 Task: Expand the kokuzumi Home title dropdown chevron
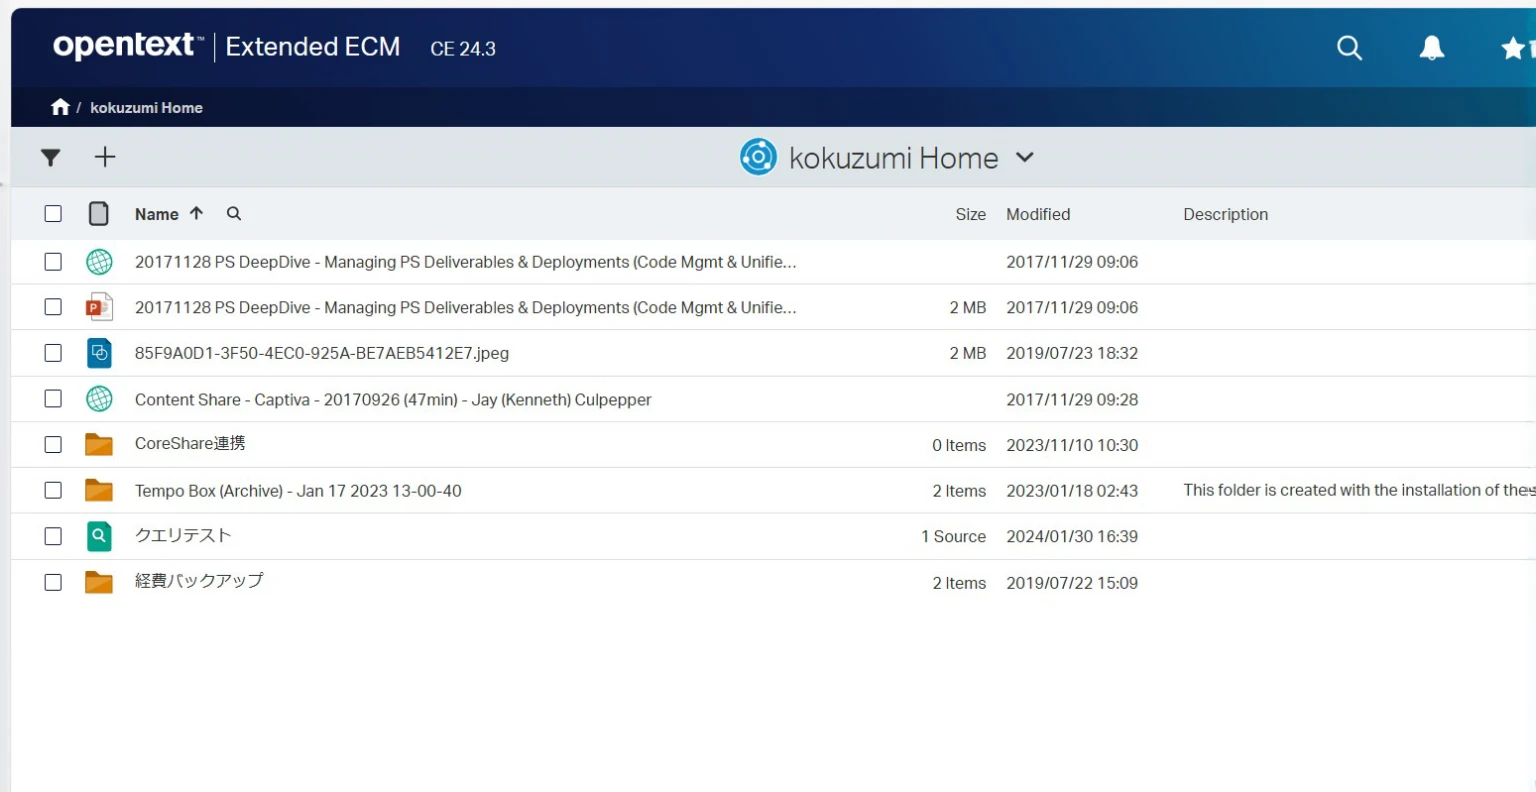point(1024,158)
